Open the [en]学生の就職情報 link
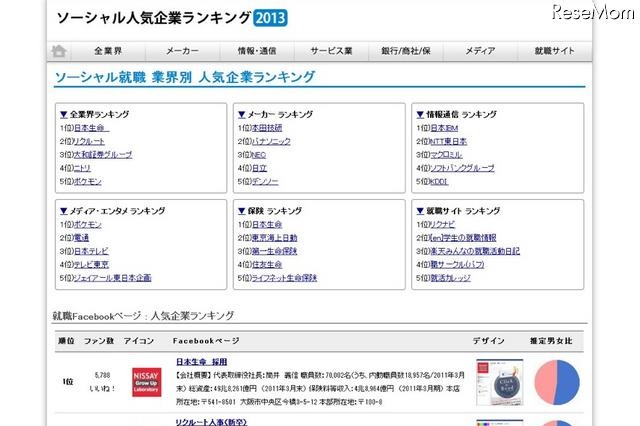 click(x=463, y=238)
